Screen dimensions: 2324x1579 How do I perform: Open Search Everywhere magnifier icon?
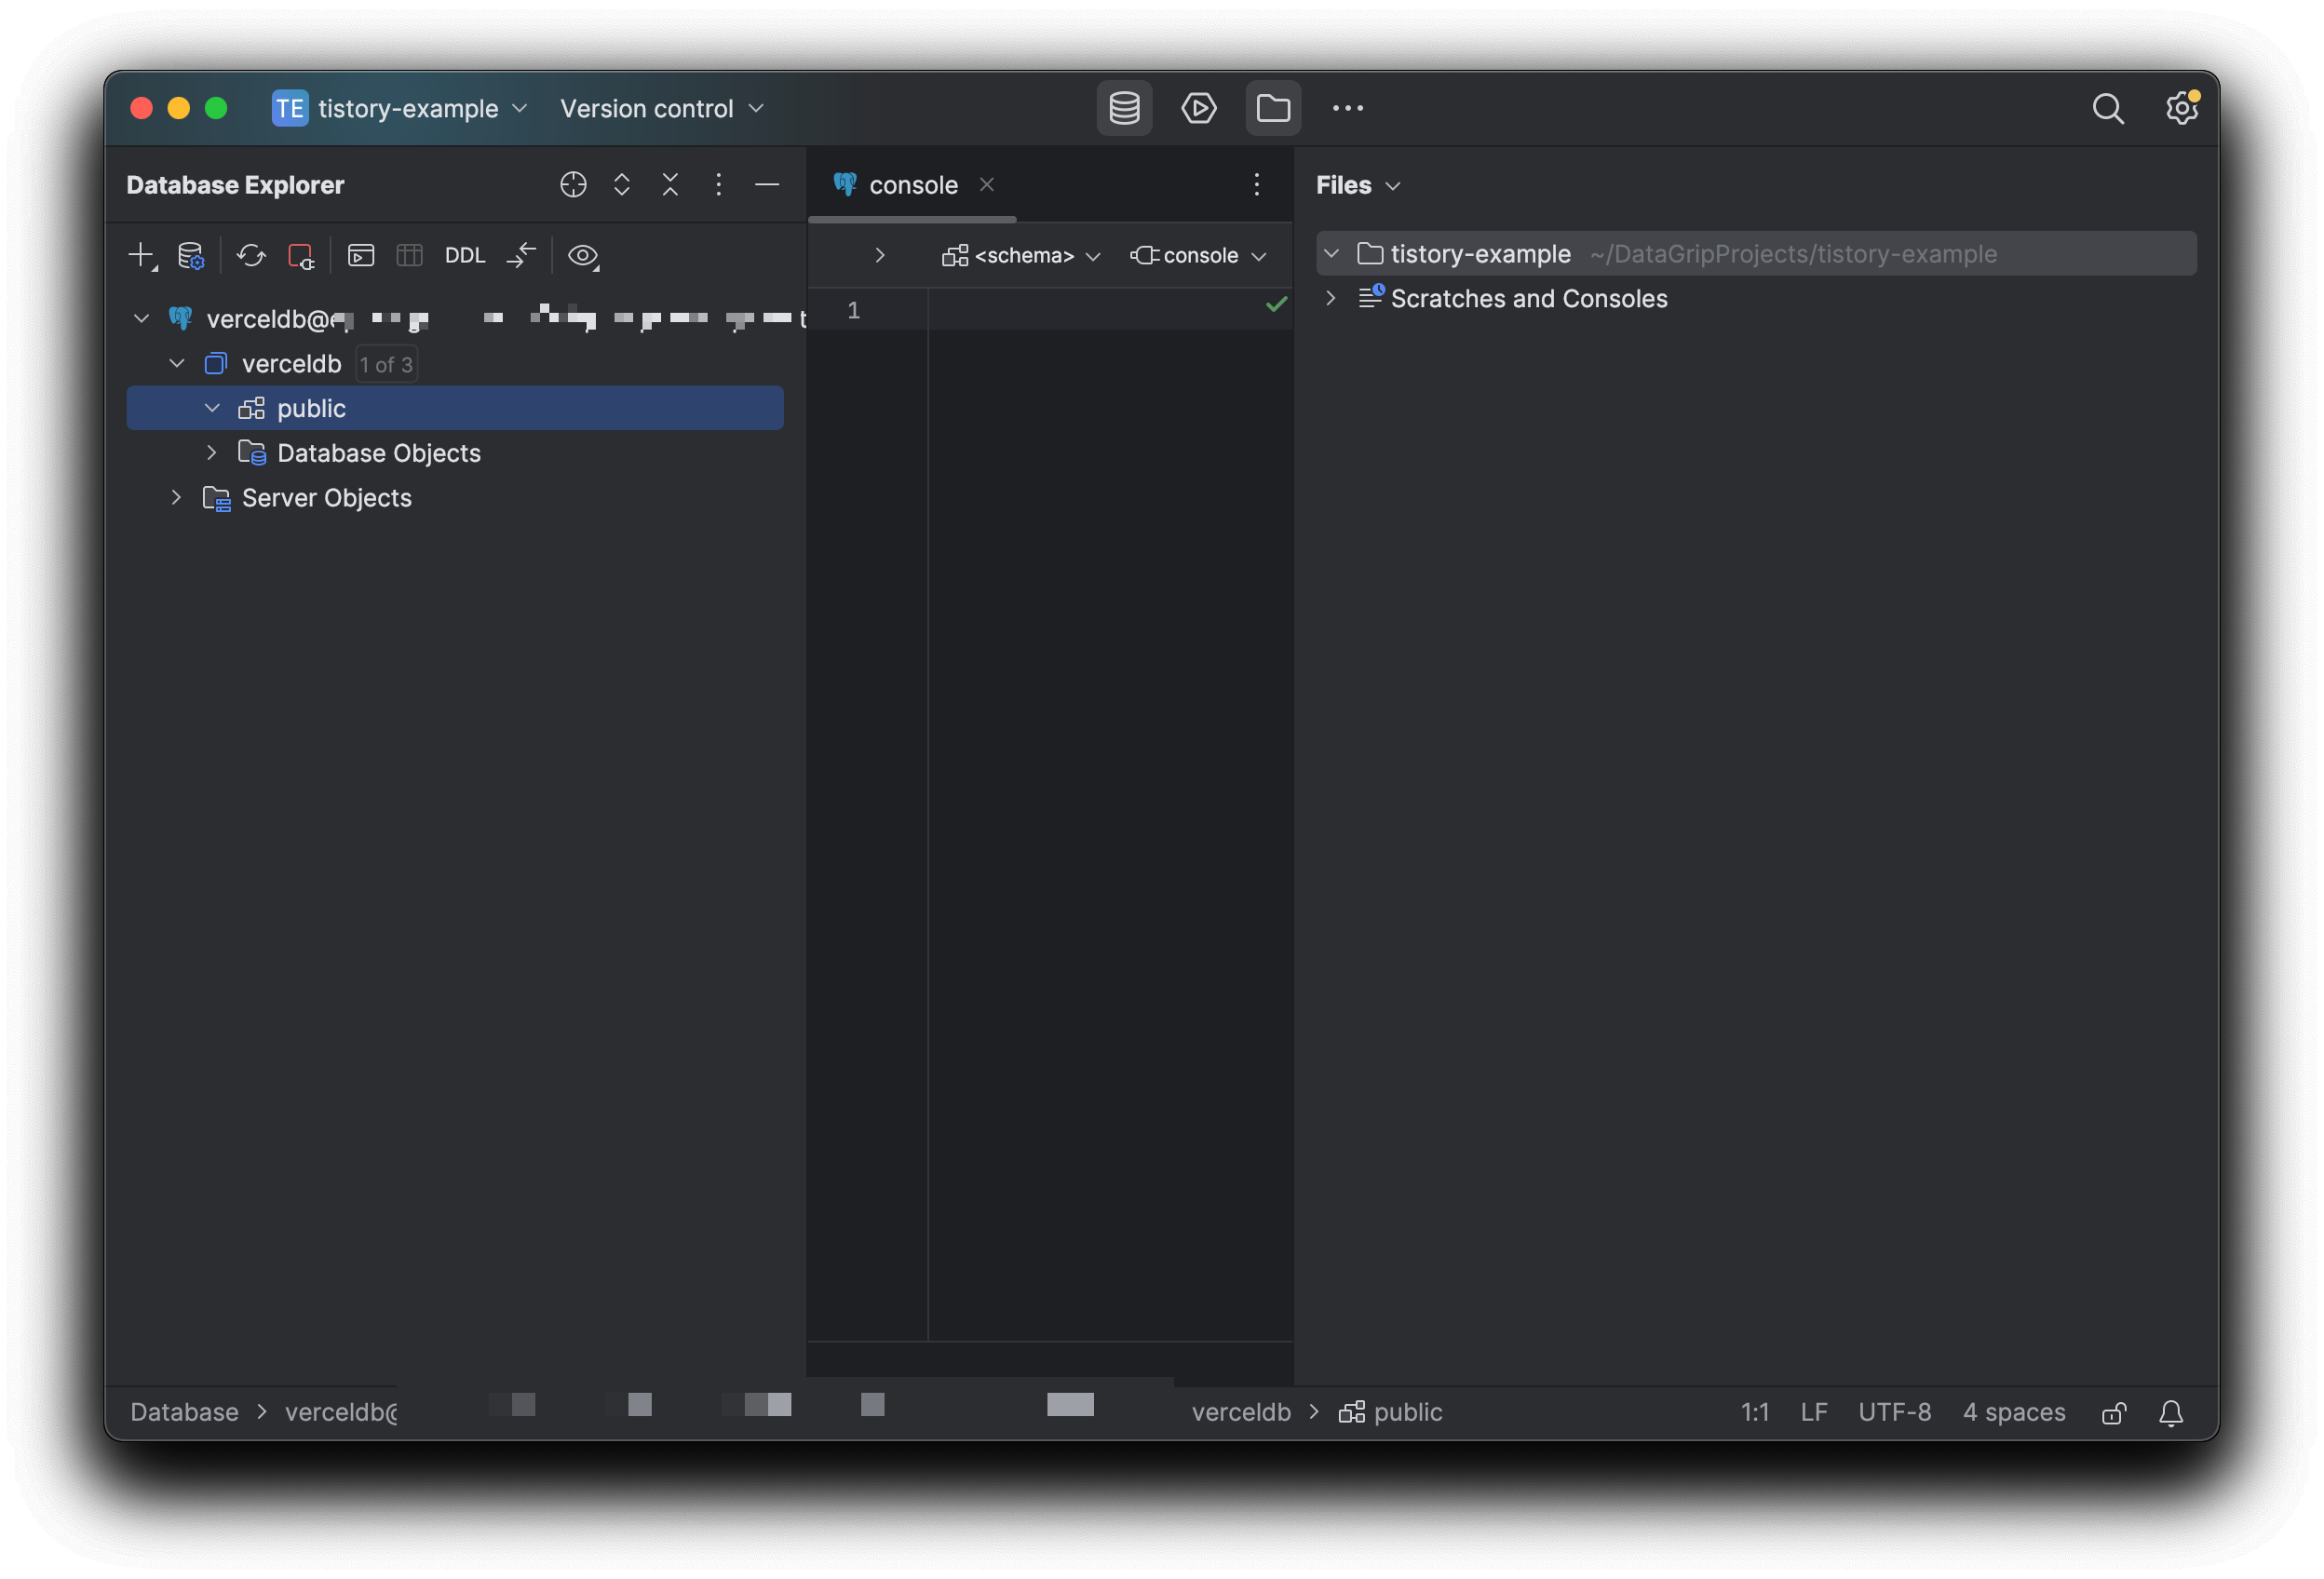pyautogui.click(x=2107, y=108)
